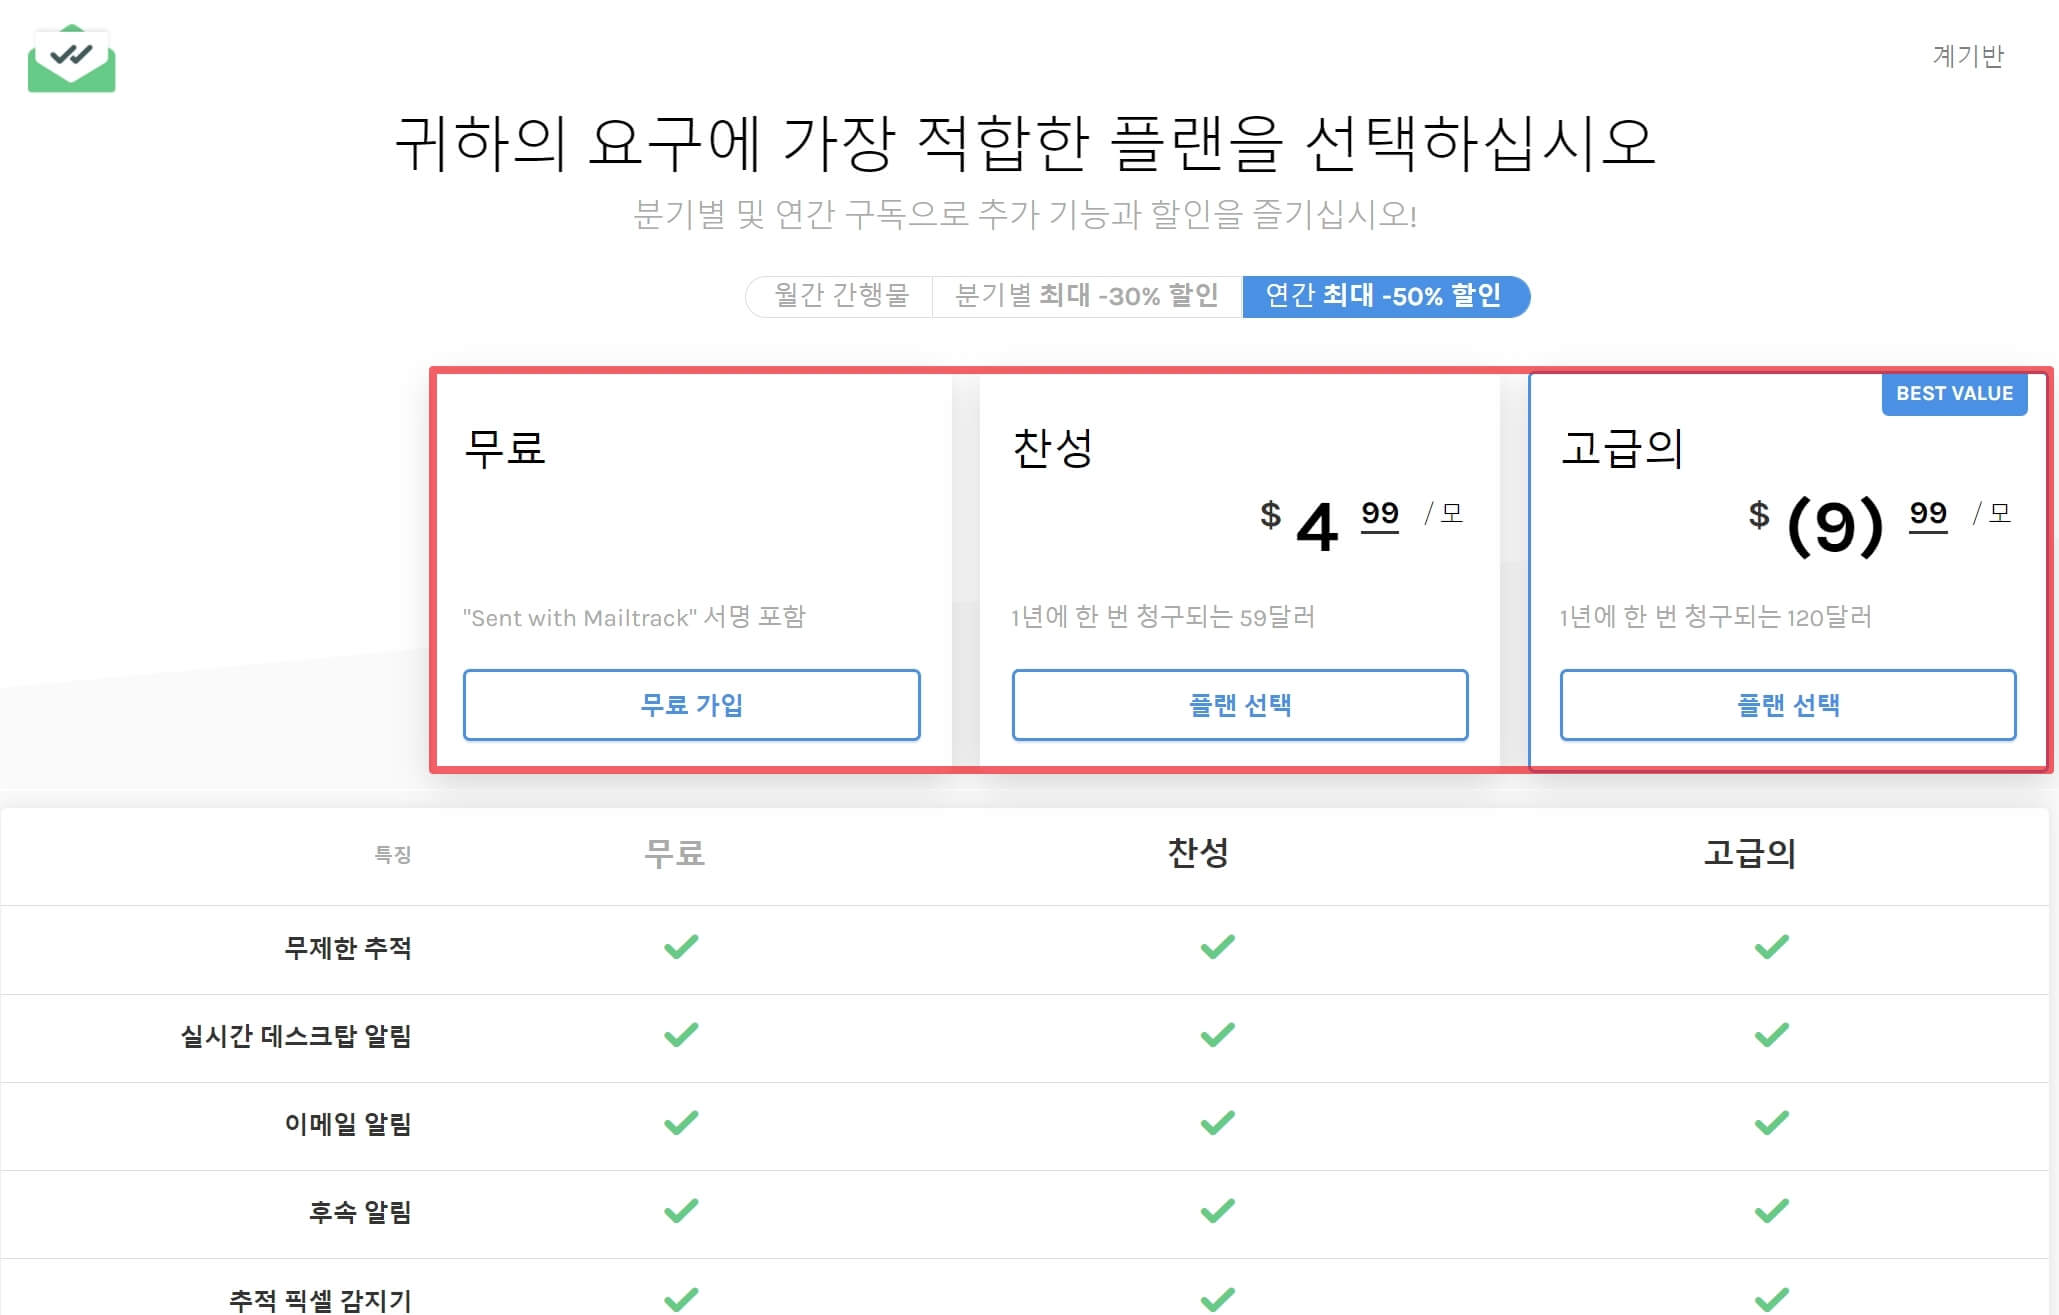
Task: Click the 이메일 알림 feature row label
Action: [348, 1124]
